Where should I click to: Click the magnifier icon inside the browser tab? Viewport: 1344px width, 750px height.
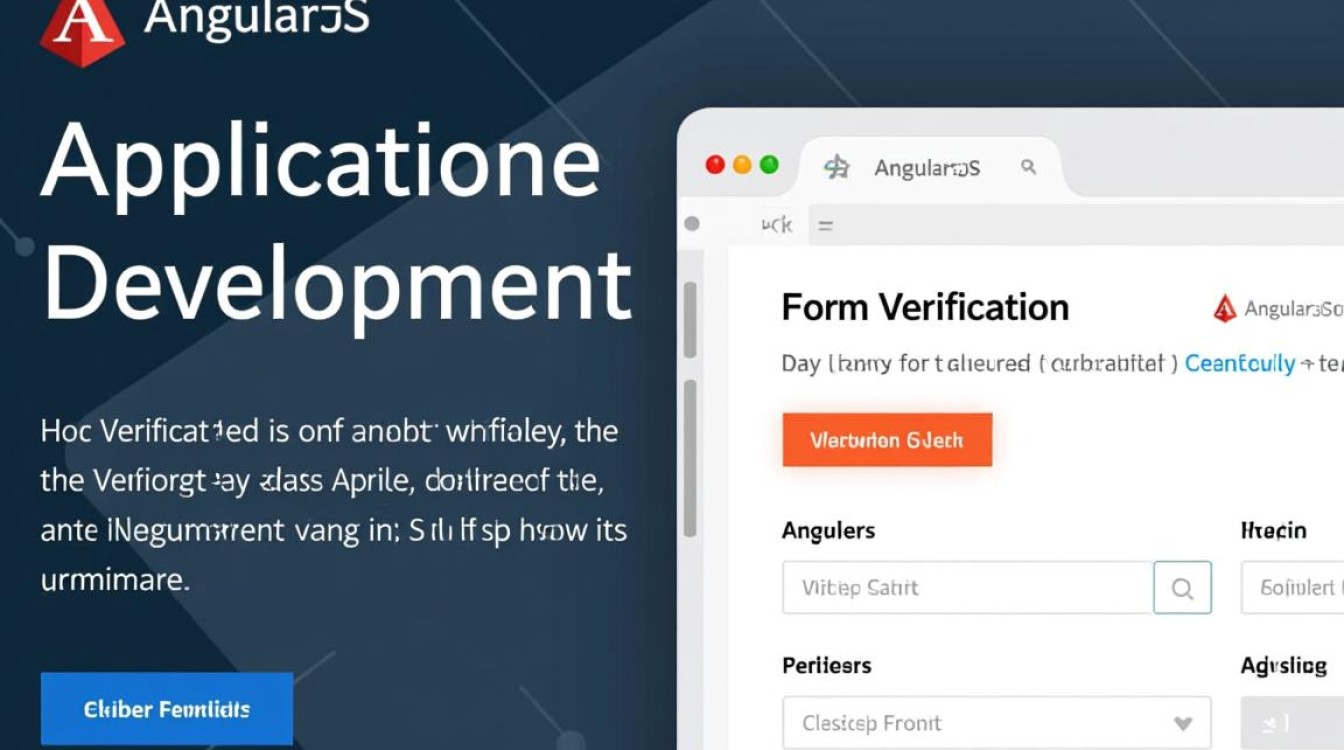(1029, 168)
